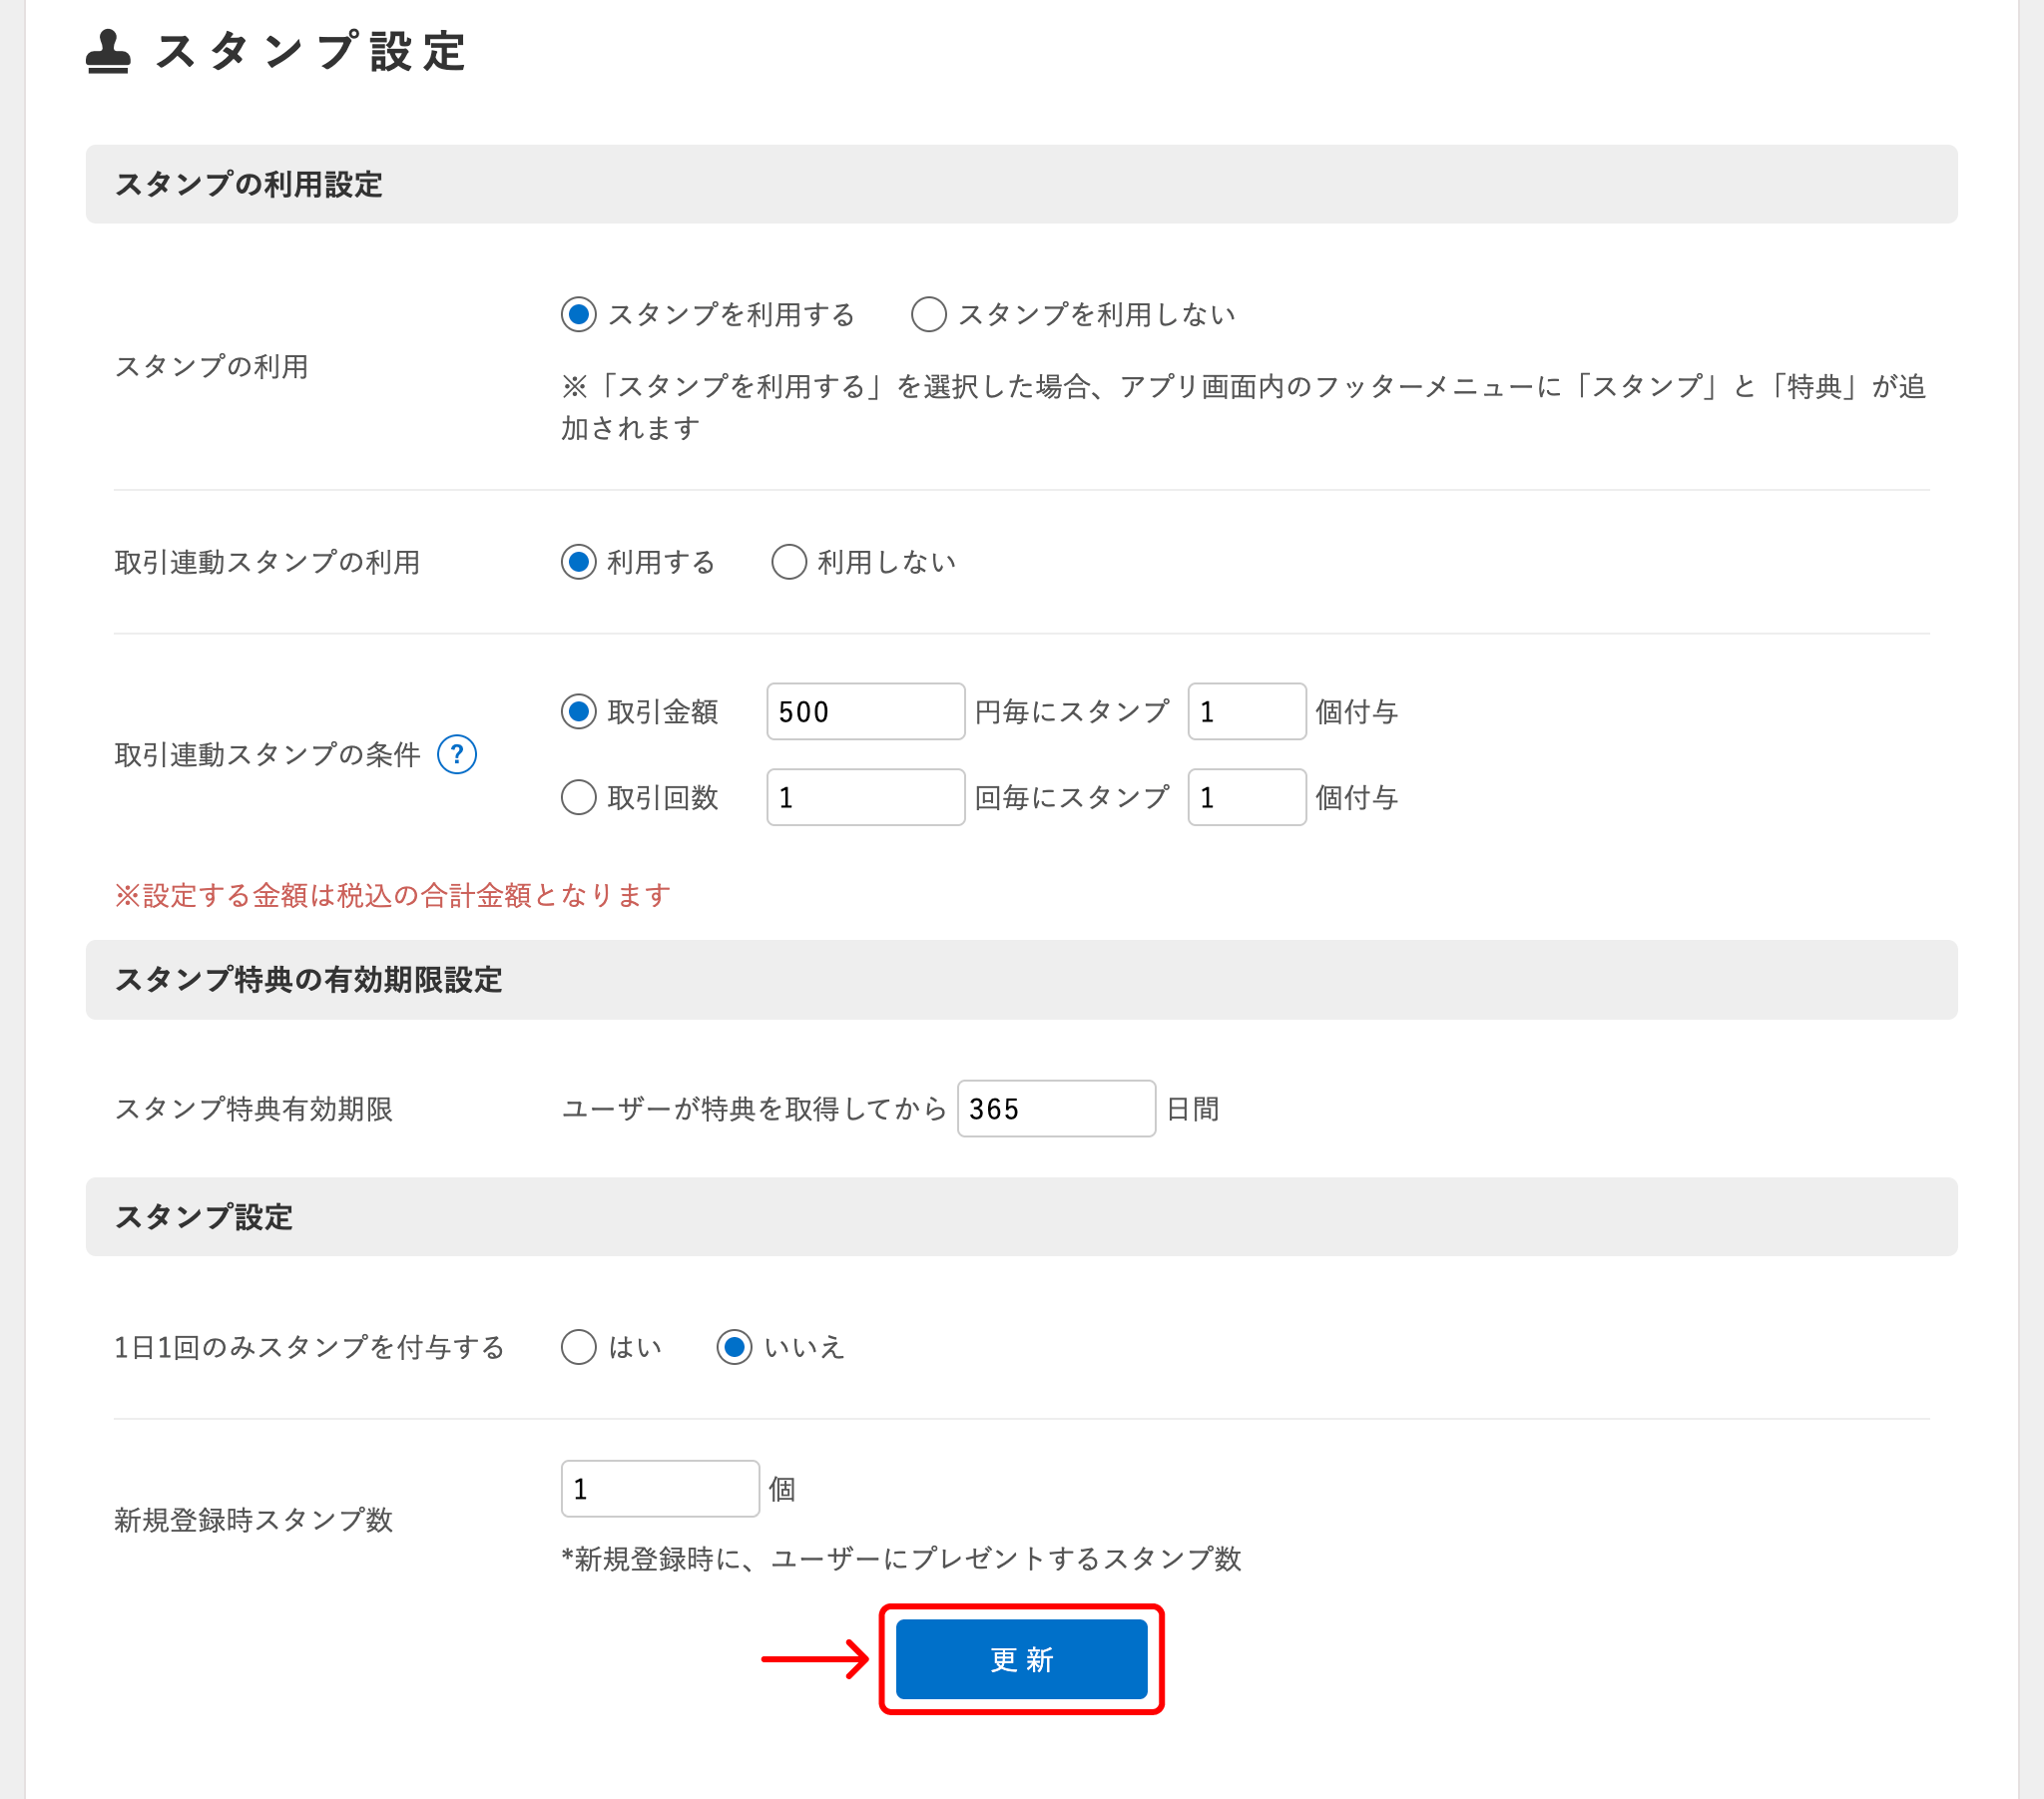Select いいえ for 1日1回のみスタンプを付与する
The height and width of the screenshot is (1799, 2044).
[735, 1347]
